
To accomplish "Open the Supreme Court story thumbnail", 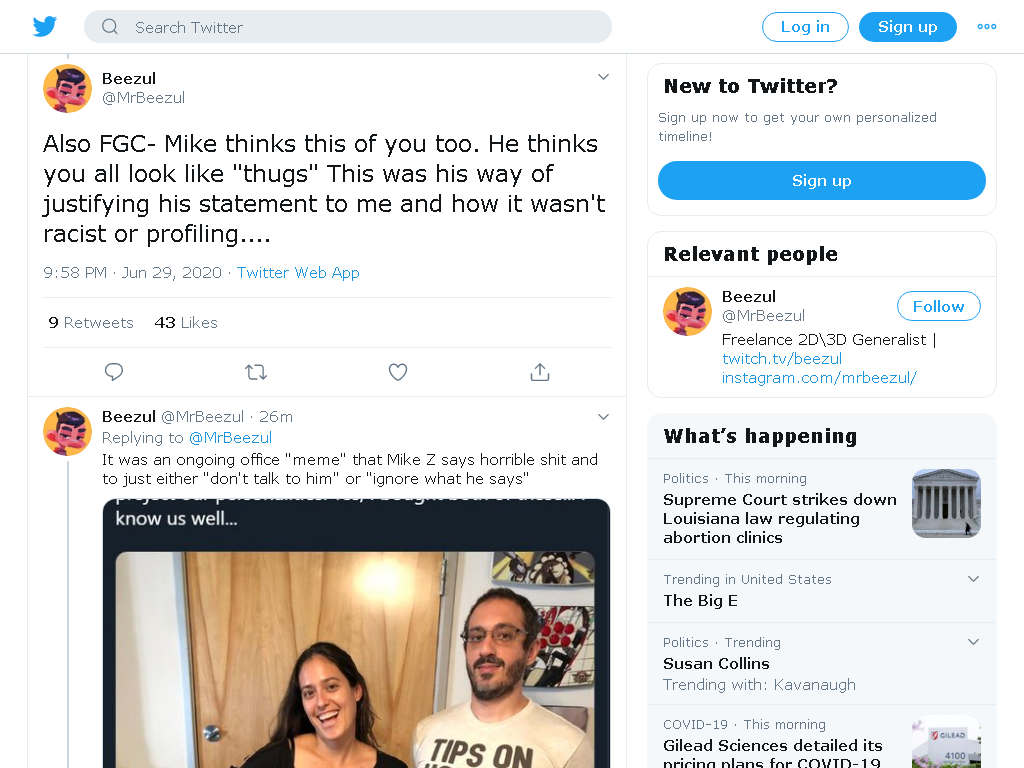I will (x=946, y=504).
